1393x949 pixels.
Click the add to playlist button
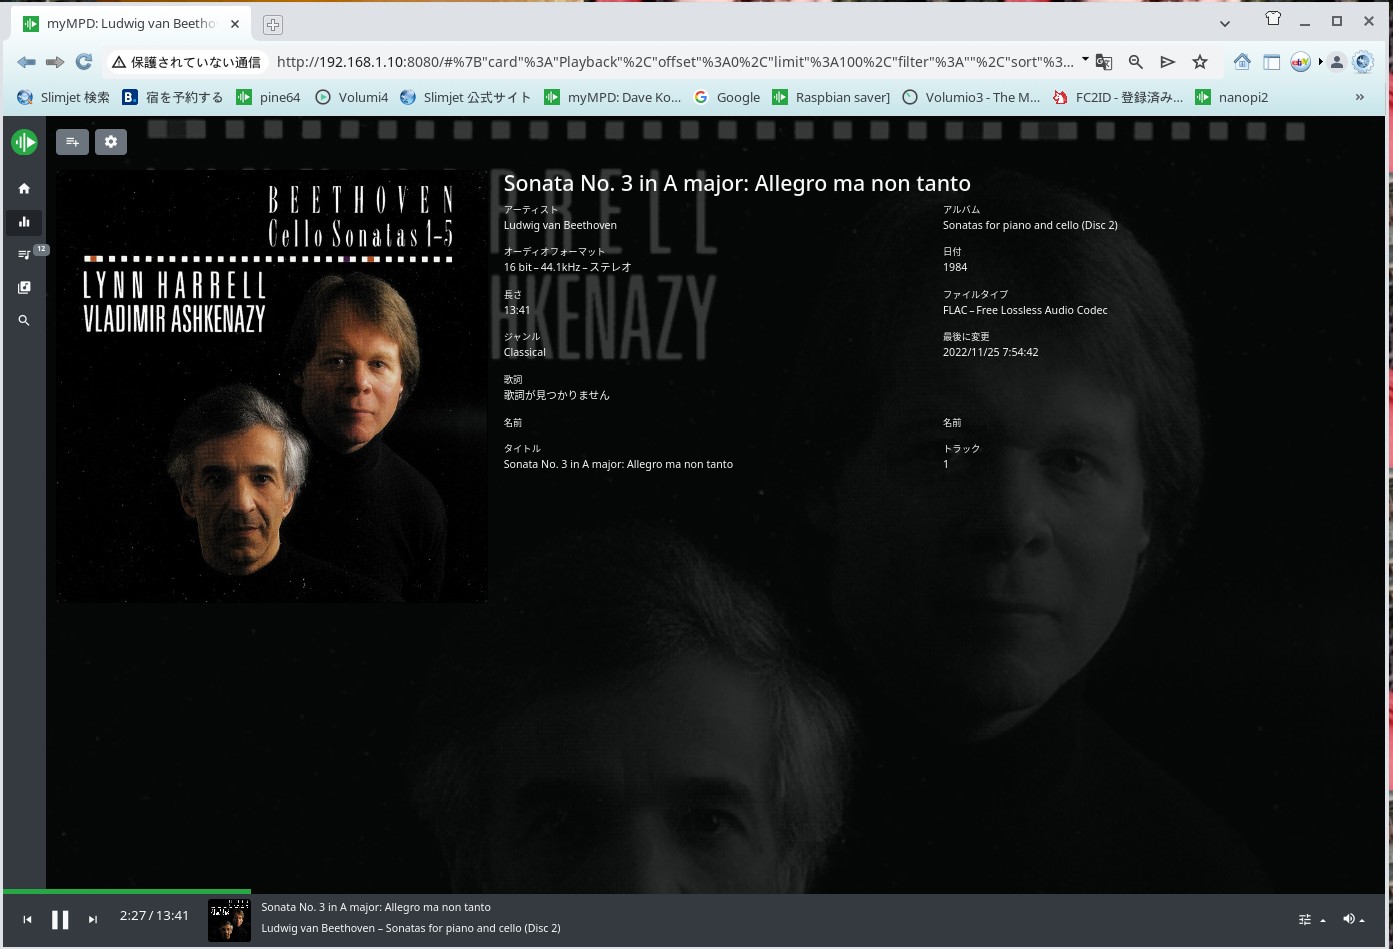tap(72, 142)
